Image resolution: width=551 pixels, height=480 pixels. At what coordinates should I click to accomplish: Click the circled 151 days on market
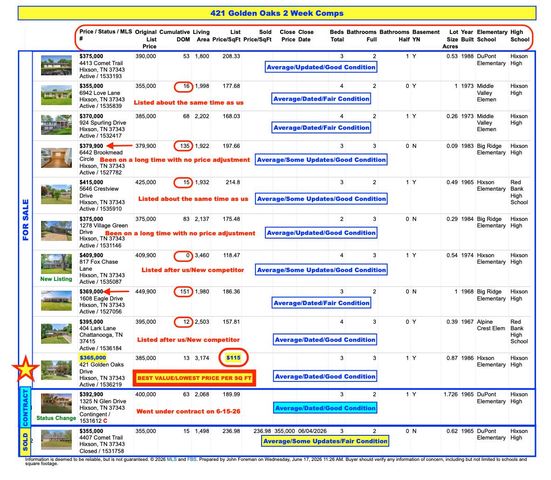coord(183,292)
